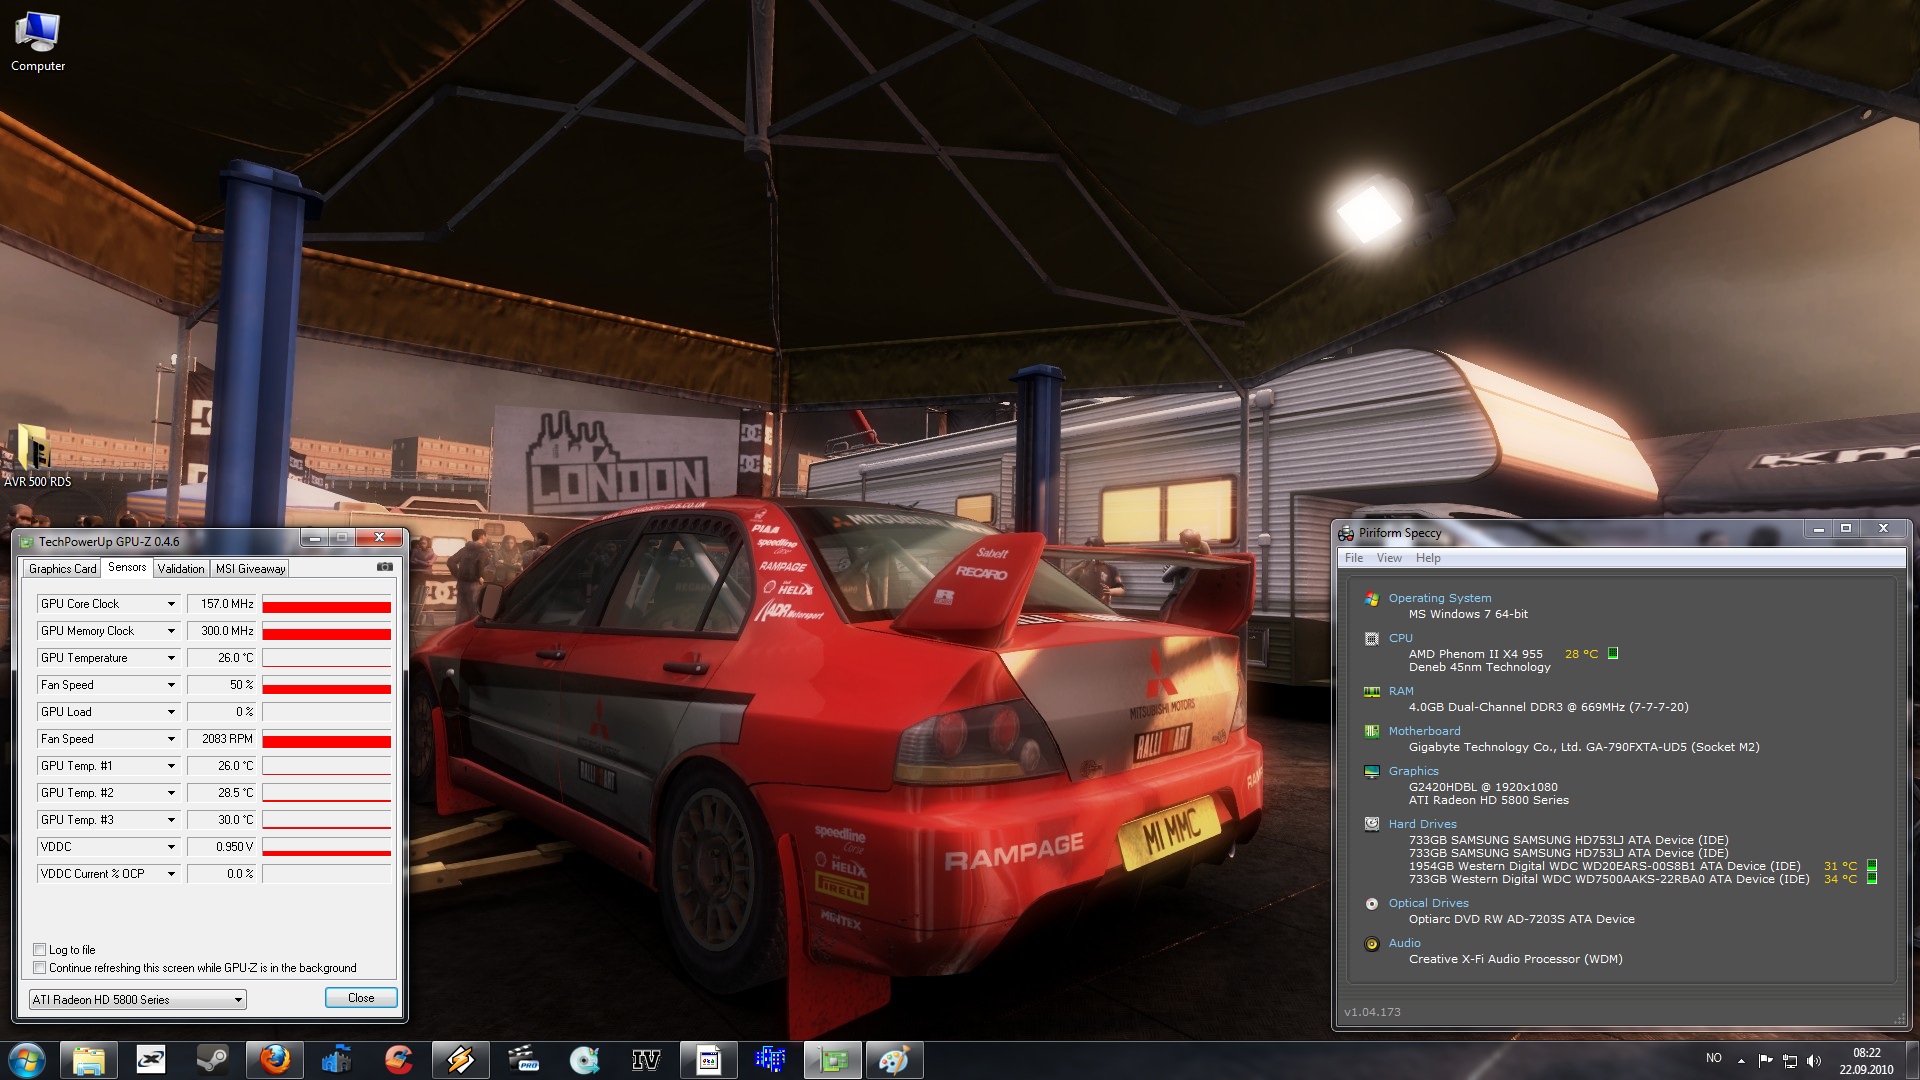This screenshot has height=1080, width=1920.
Task: Open the View menu in Speccy
Action: pos(1389,558)
